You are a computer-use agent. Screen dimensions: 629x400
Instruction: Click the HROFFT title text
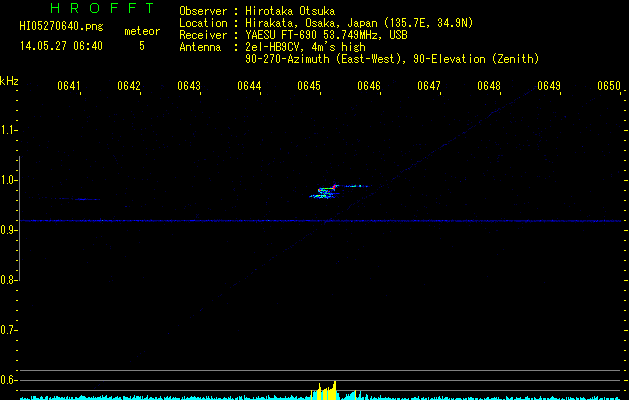102,8
